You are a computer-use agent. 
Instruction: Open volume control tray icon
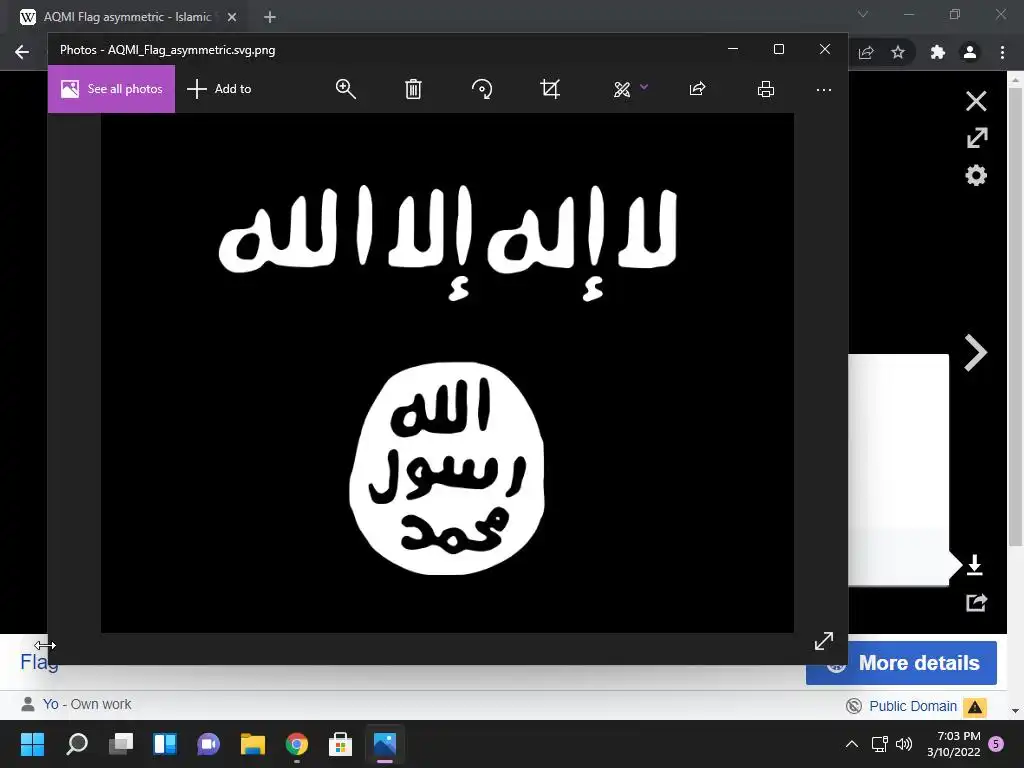904,744
